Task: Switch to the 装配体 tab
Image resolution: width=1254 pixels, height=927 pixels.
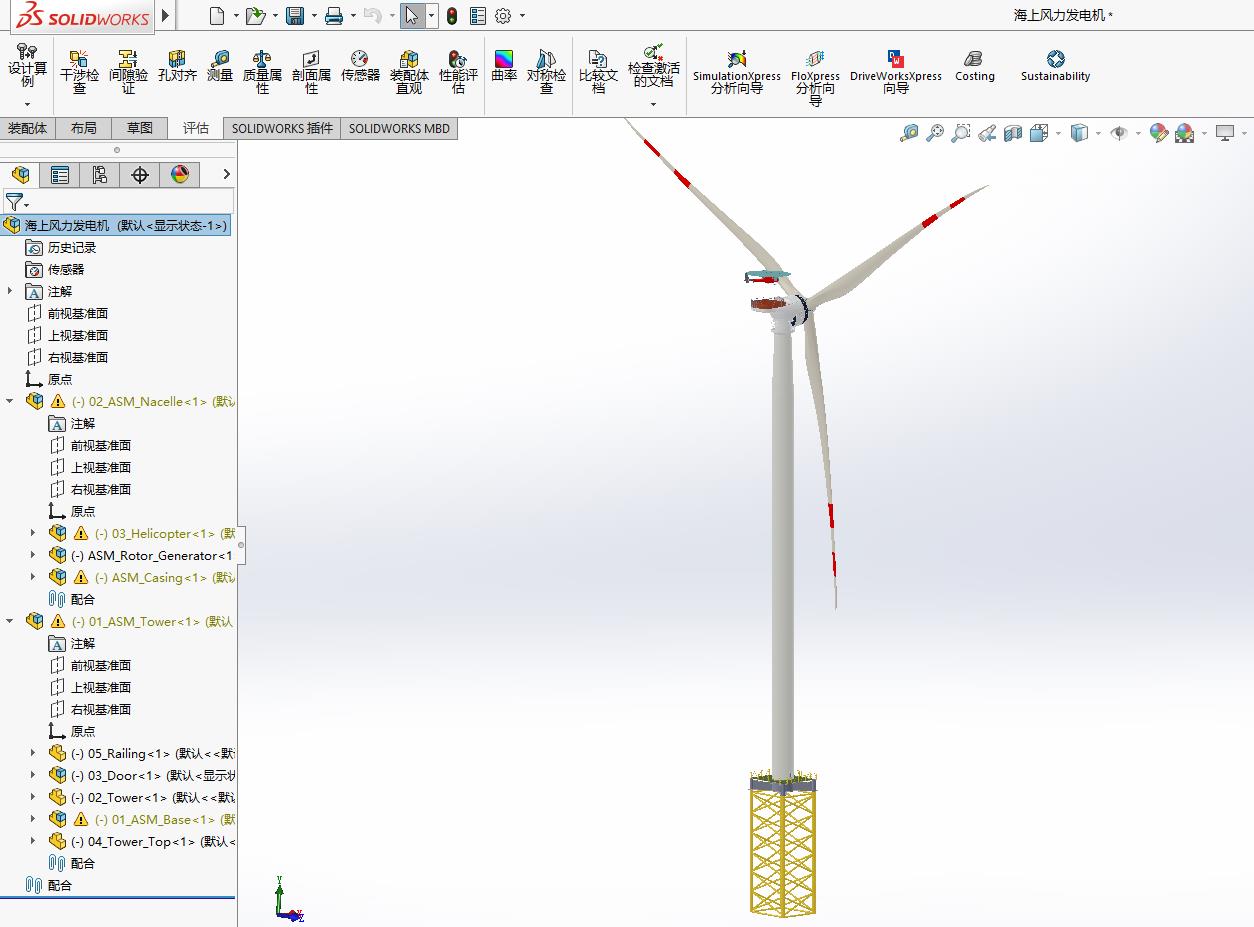Action: 27,128
